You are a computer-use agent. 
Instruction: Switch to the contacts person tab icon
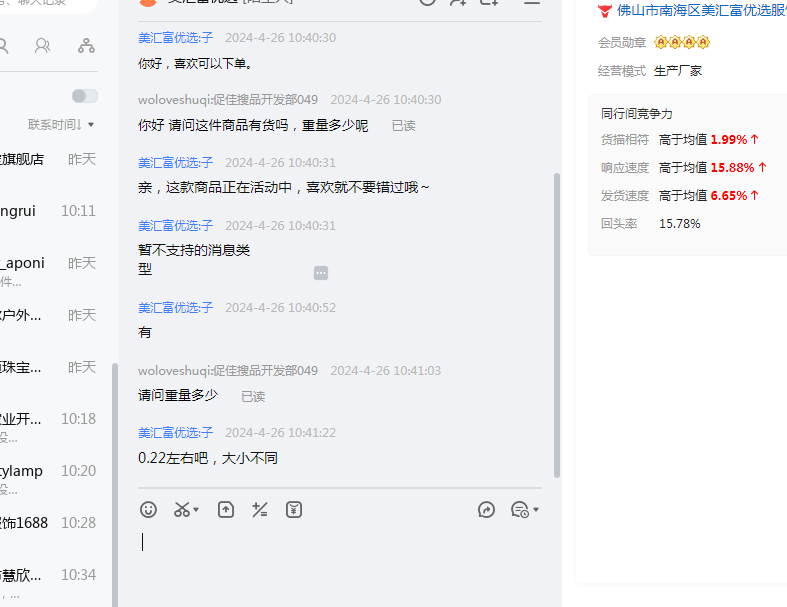pyautogui.click(x=43, y=46)
